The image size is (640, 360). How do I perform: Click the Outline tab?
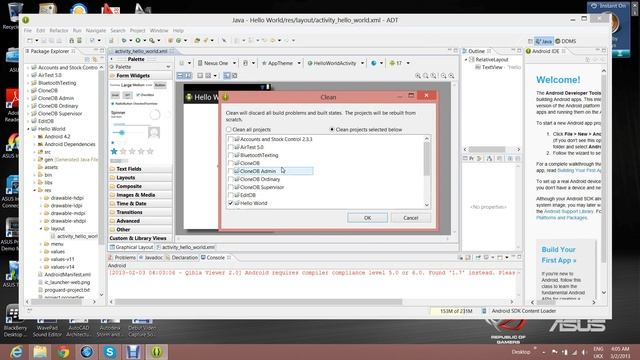click(476, 51)
